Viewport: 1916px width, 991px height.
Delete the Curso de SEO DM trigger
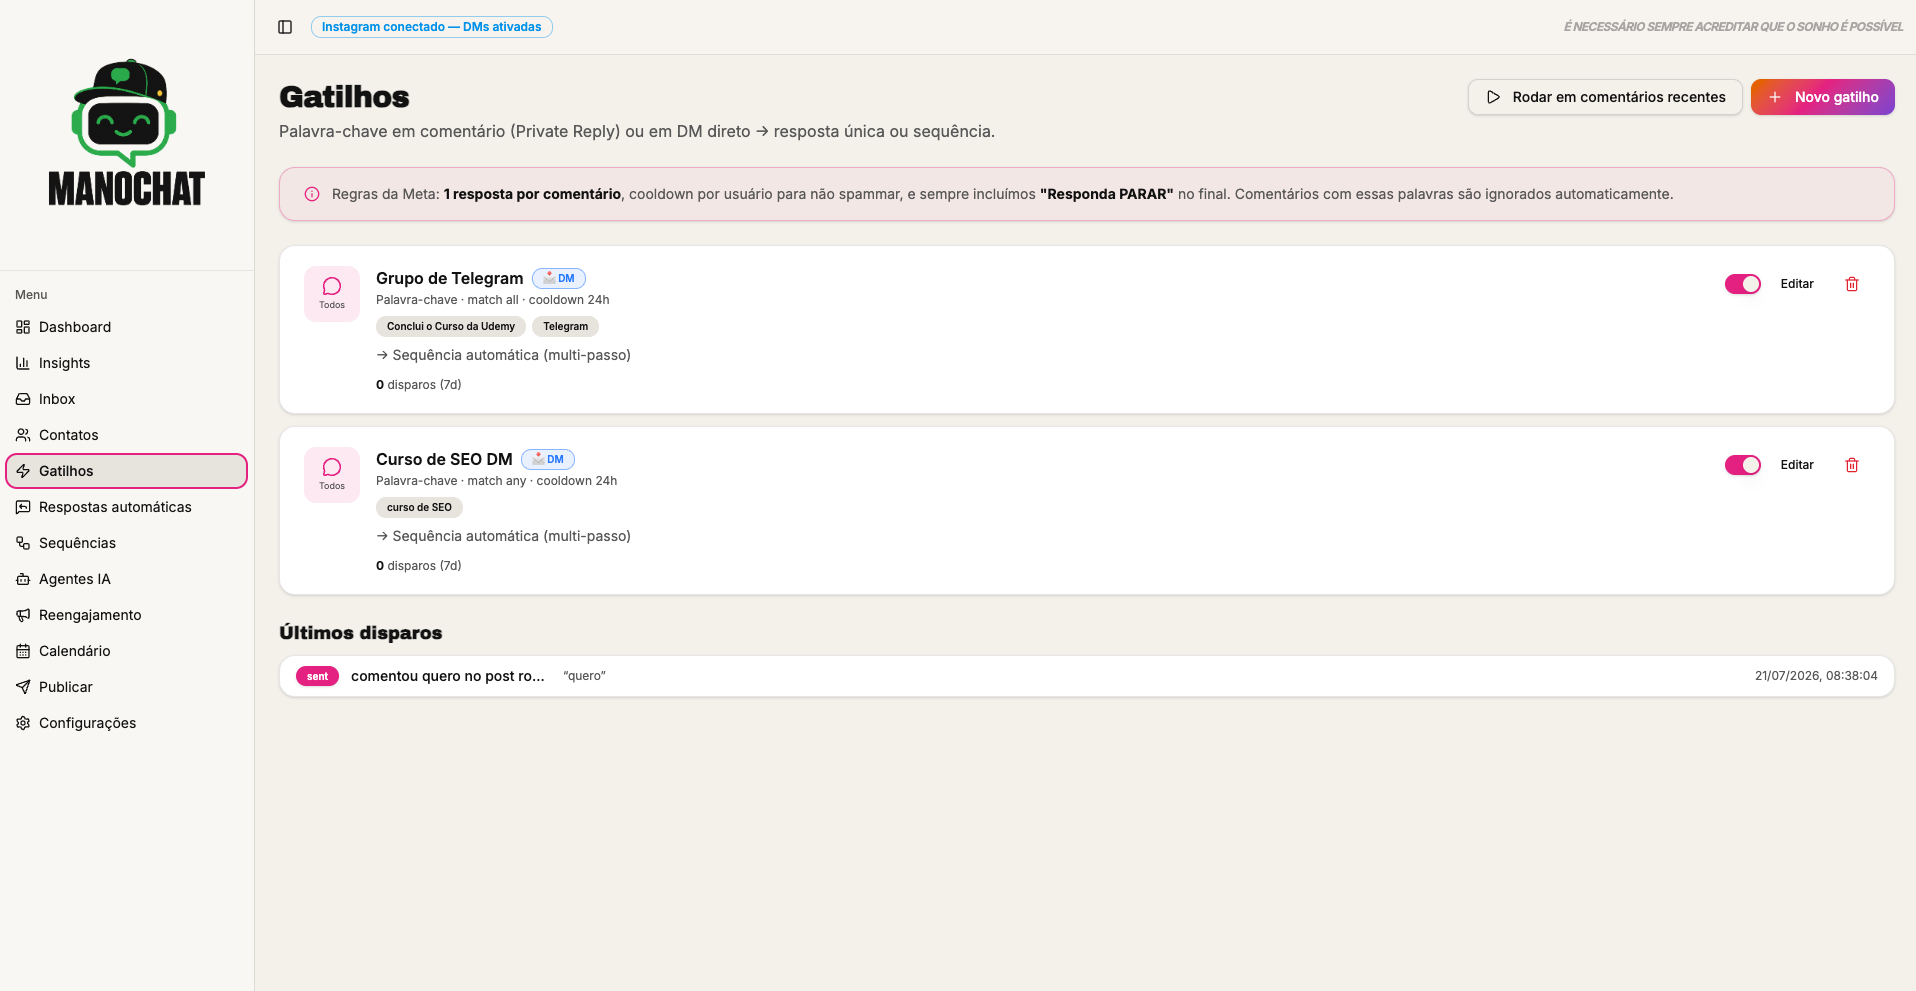click(1852, 465)
